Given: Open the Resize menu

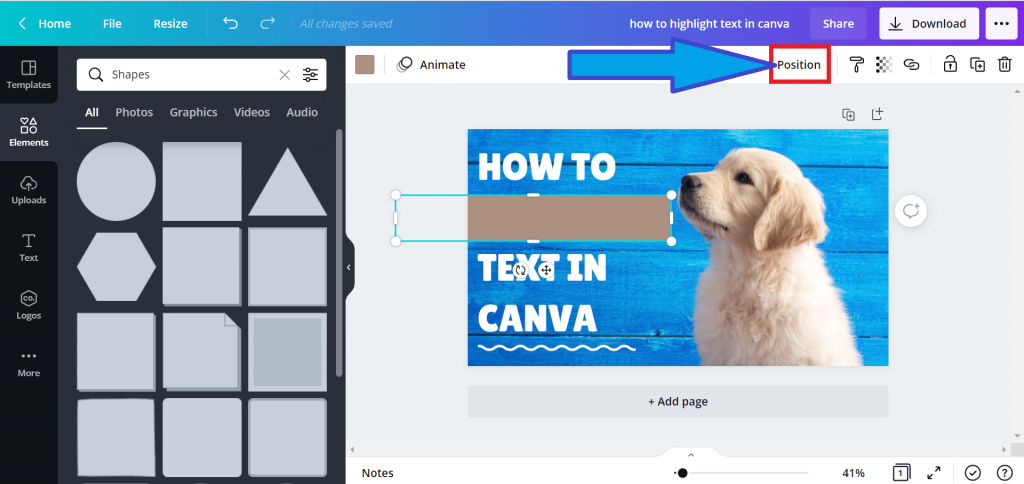Looking at the screenshot, I should coord(170,24).
